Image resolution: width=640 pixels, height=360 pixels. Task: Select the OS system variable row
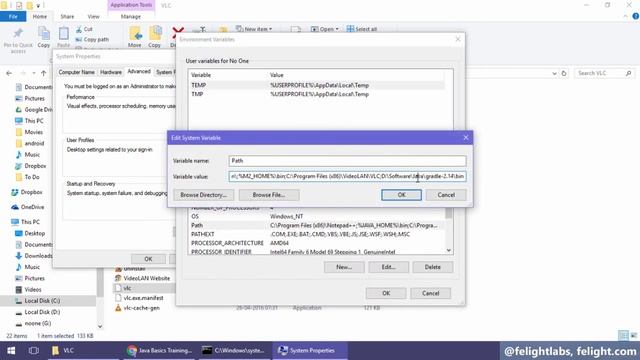click(317, 216)
